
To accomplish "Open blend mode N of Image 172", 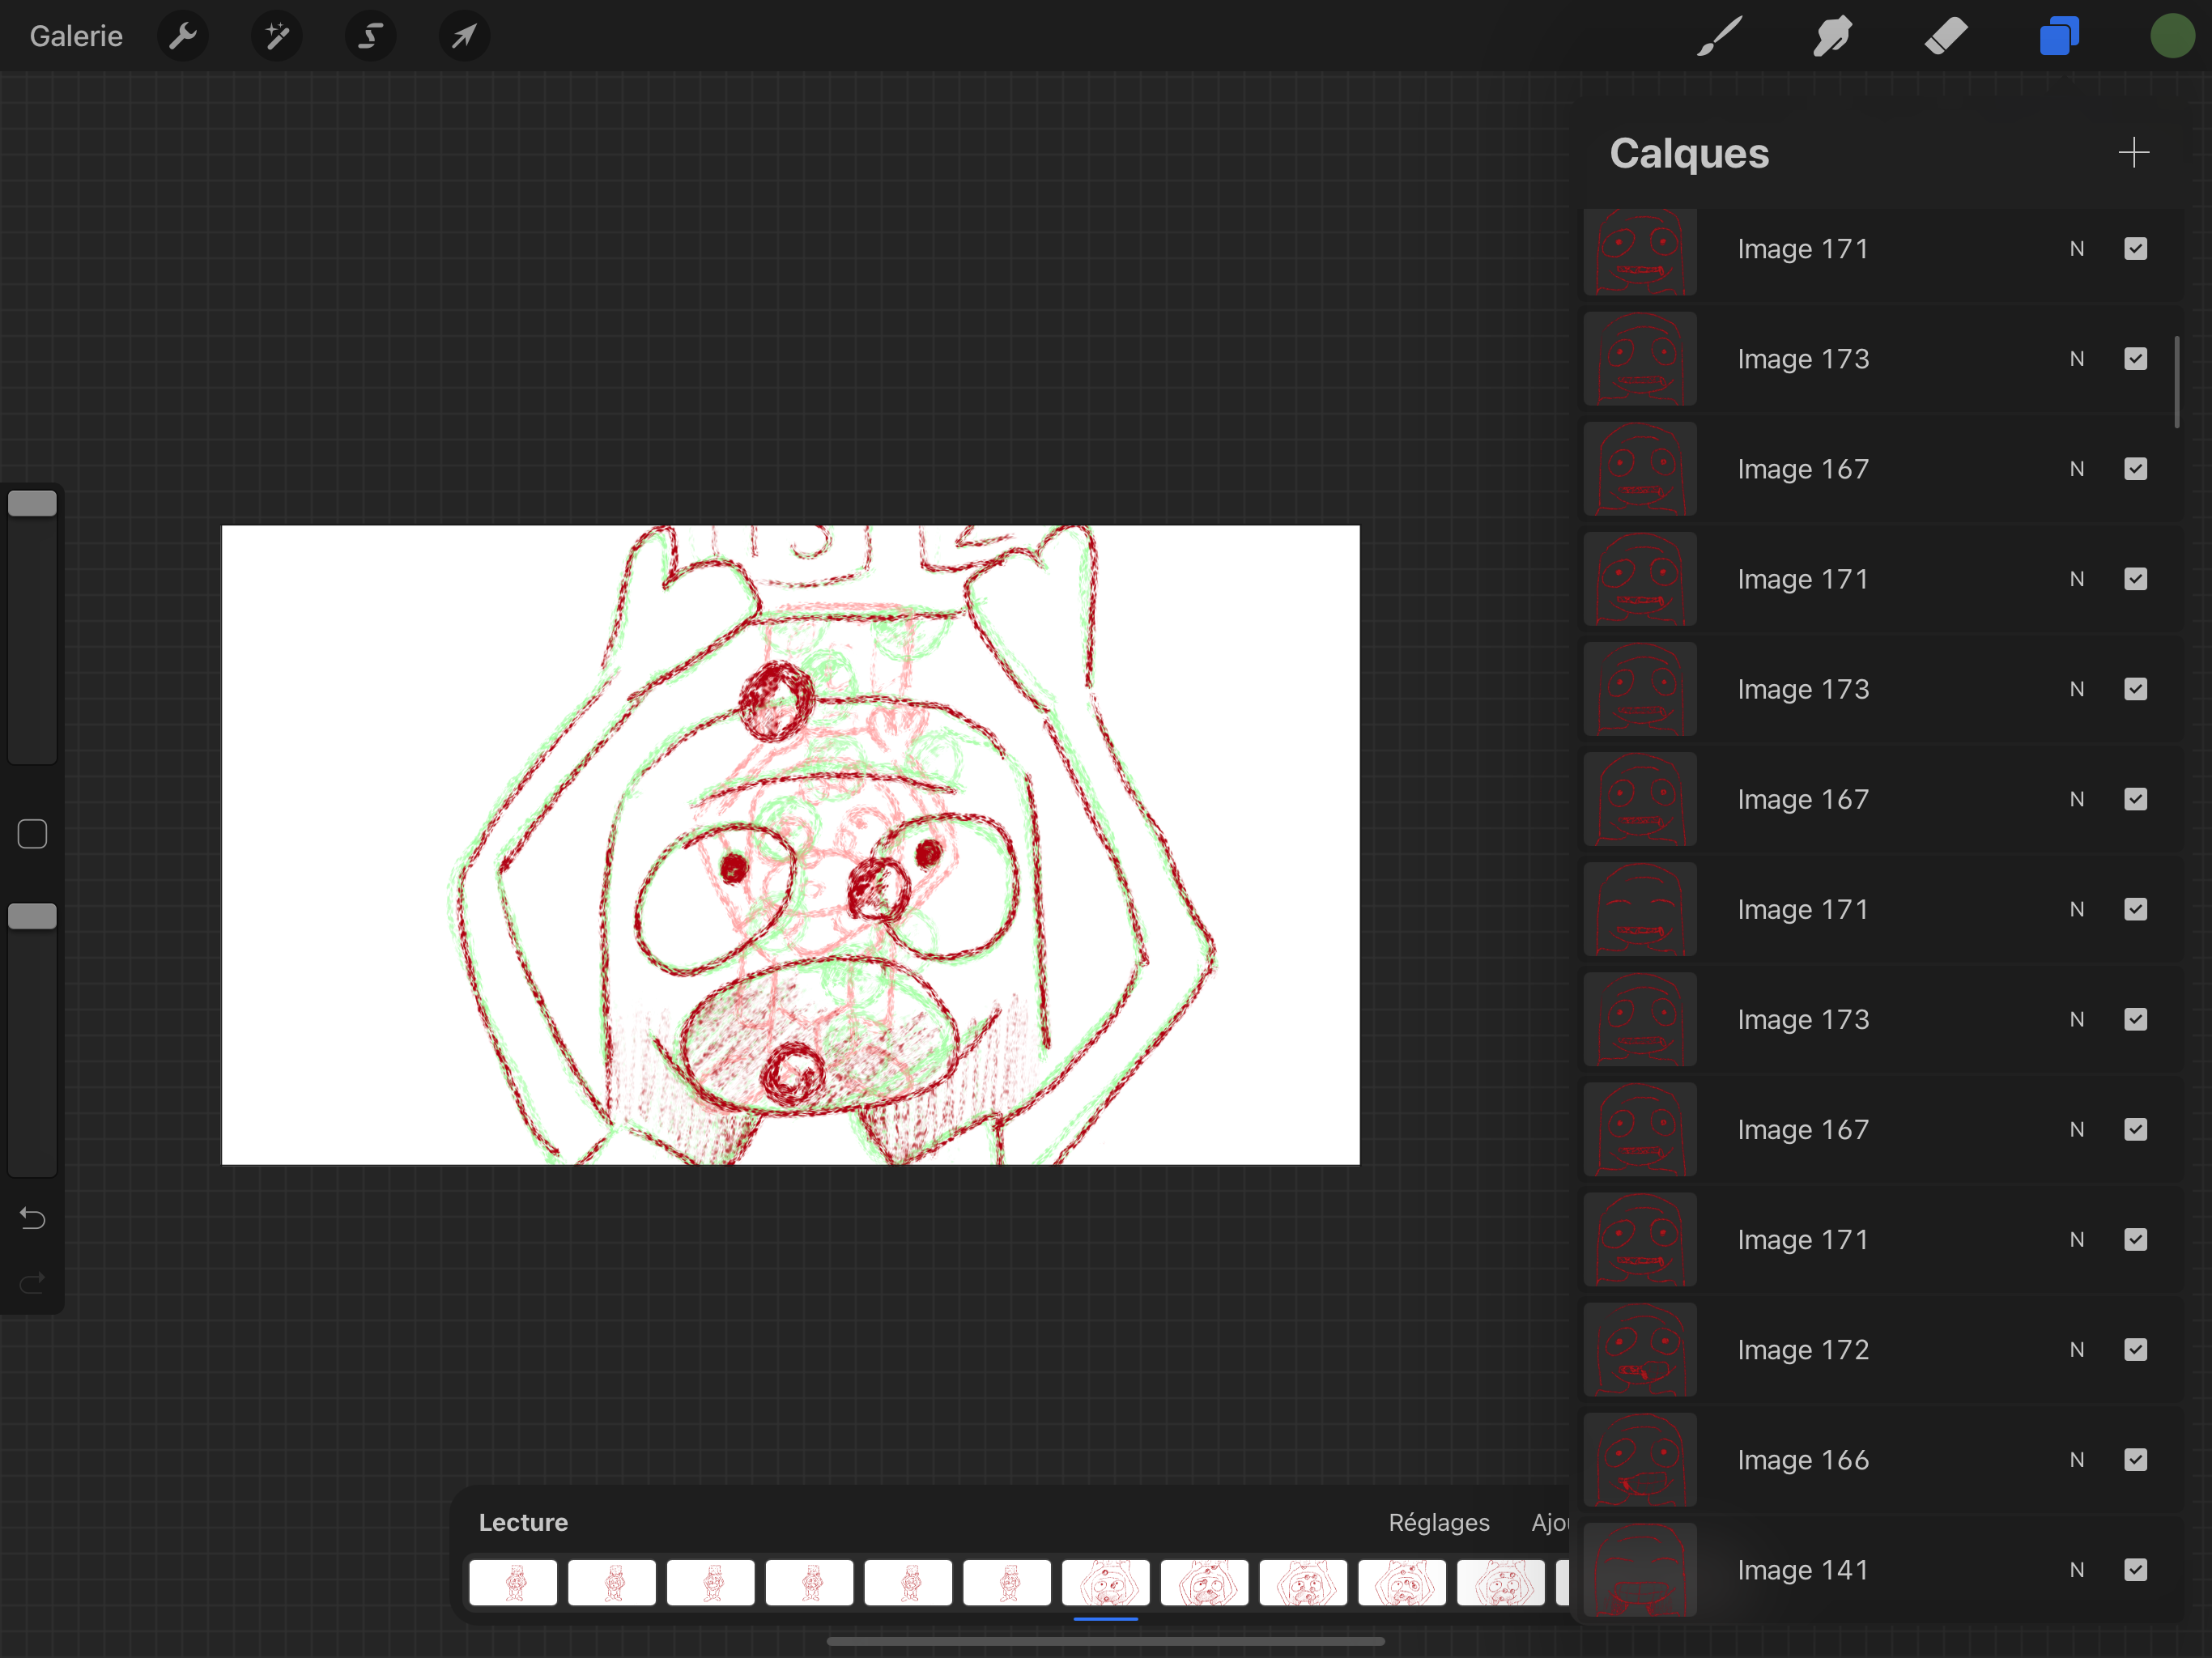I will (x=2077, y=1350).
